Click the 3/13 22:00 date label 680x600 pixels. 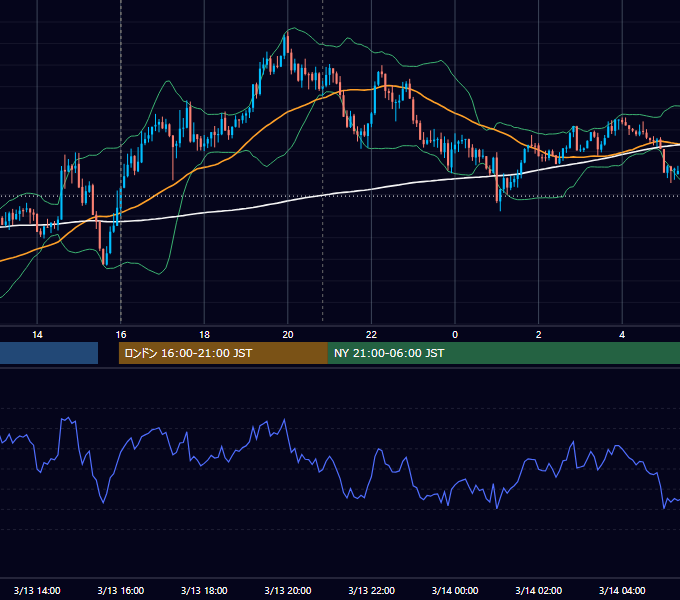(372, 590)
